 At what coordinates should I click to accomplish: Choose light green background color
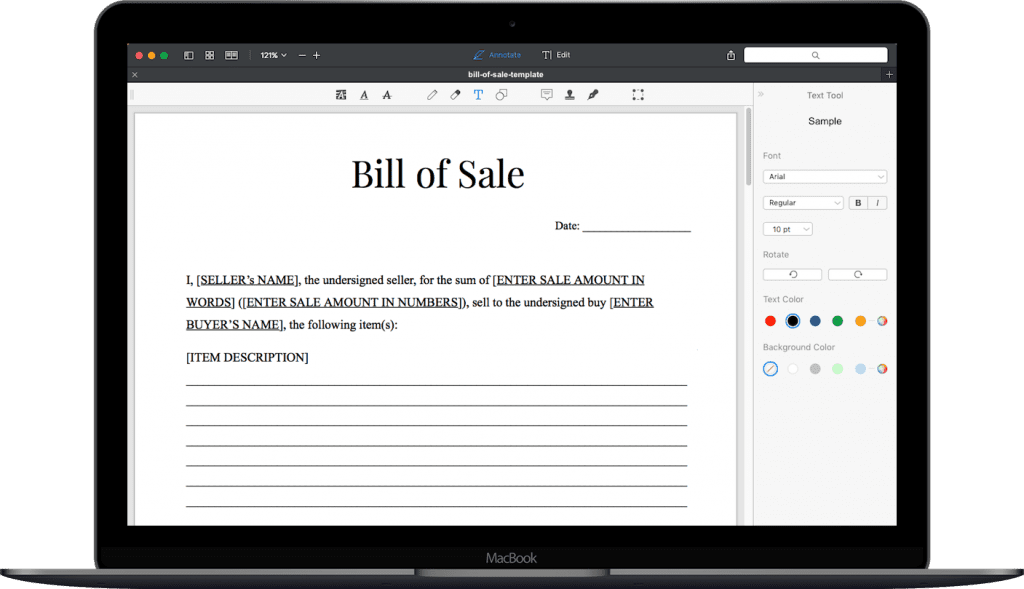click(x=838, y=369)
